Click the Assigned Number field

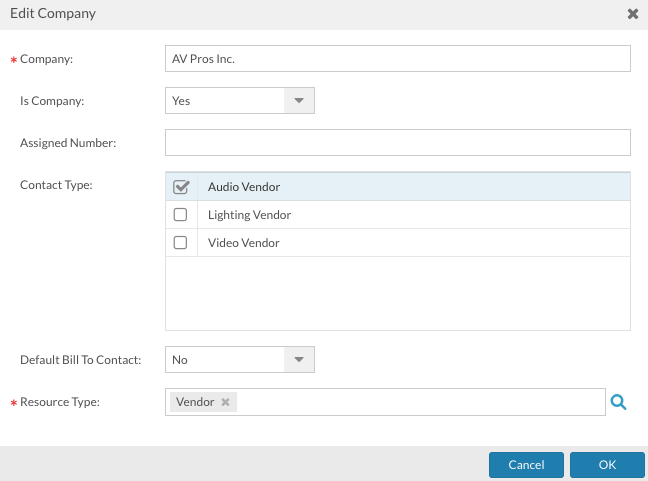(x=398, y=143)
